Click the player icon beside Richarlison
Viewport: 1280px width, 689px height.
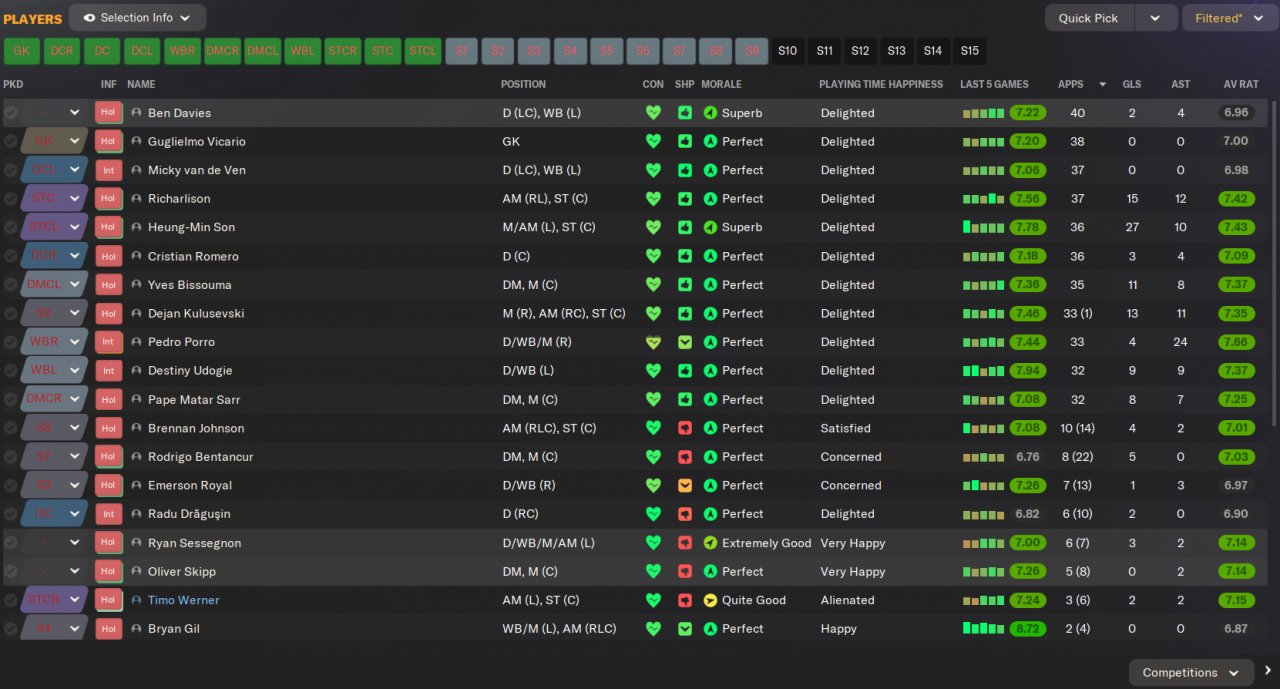pos(137,199)
